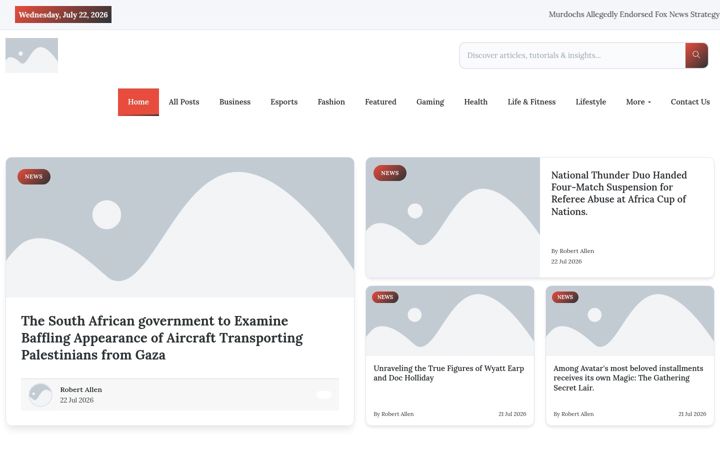The height and width of the screenshot is (450, 720).
Task: Click the NEWS tag on the South African article
Action: (x=34, y=177)
